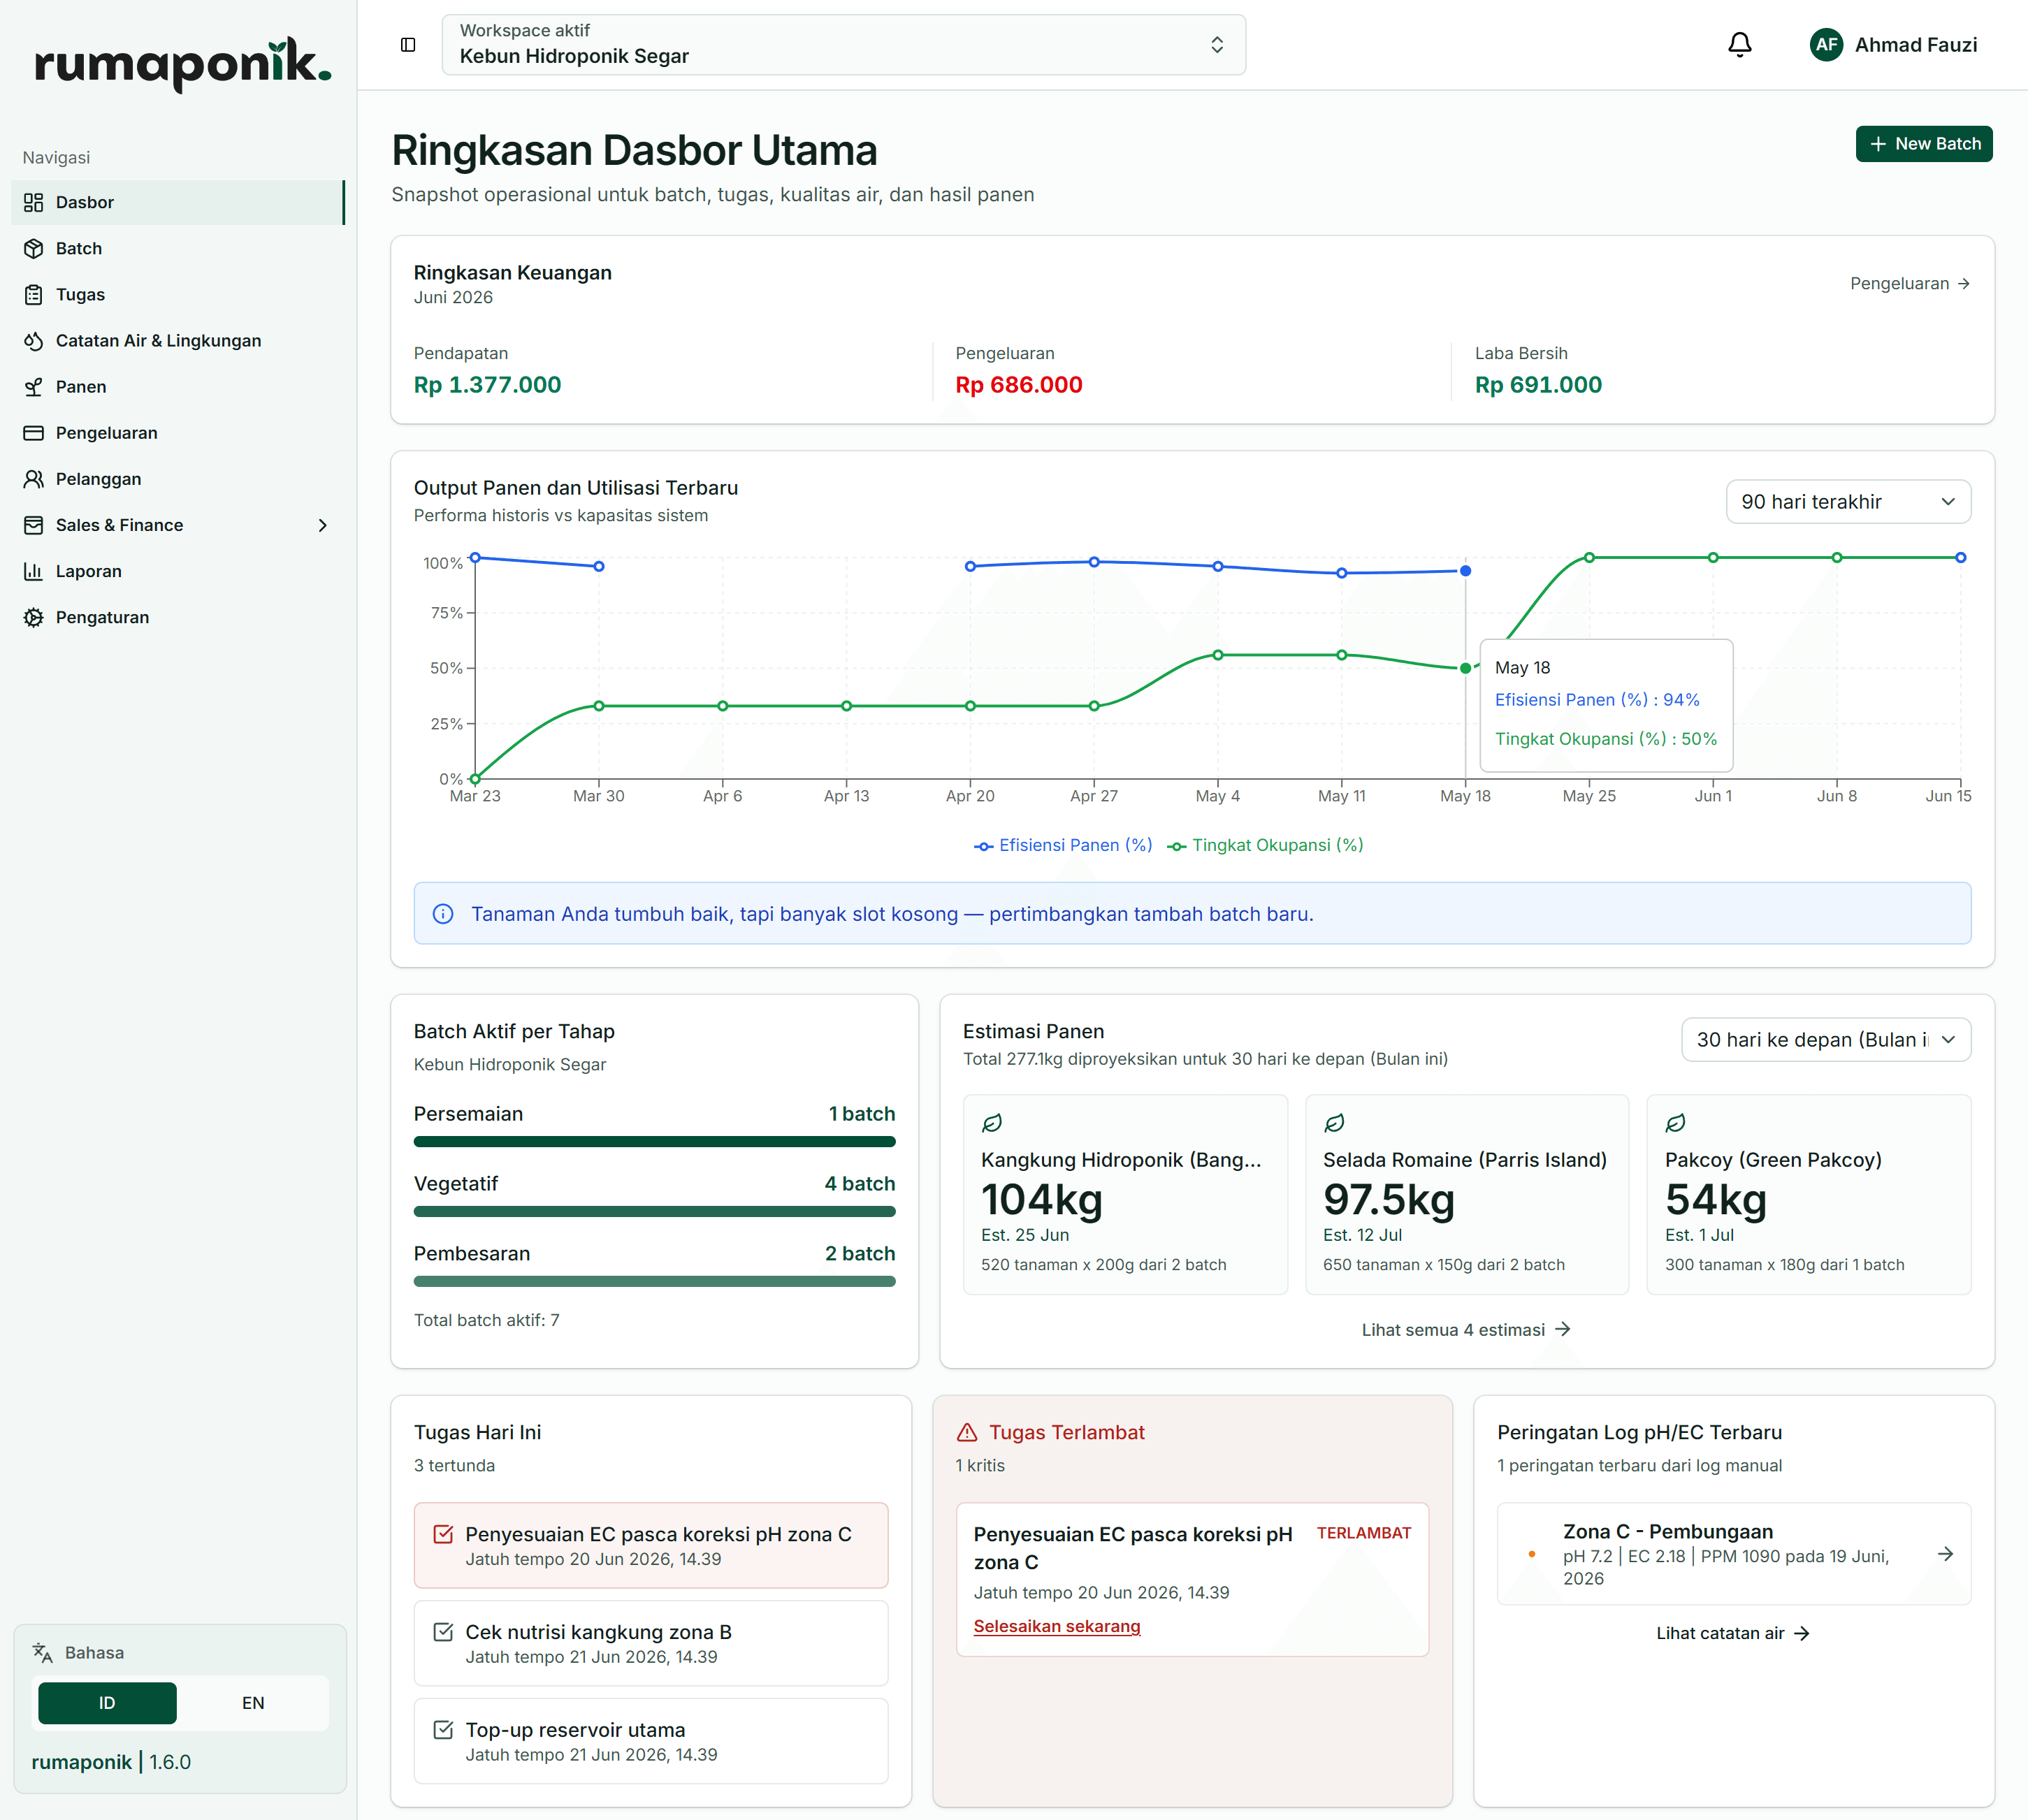
Task: Click the Catatan Air droplet icon
Action: (x=34, y=341)
